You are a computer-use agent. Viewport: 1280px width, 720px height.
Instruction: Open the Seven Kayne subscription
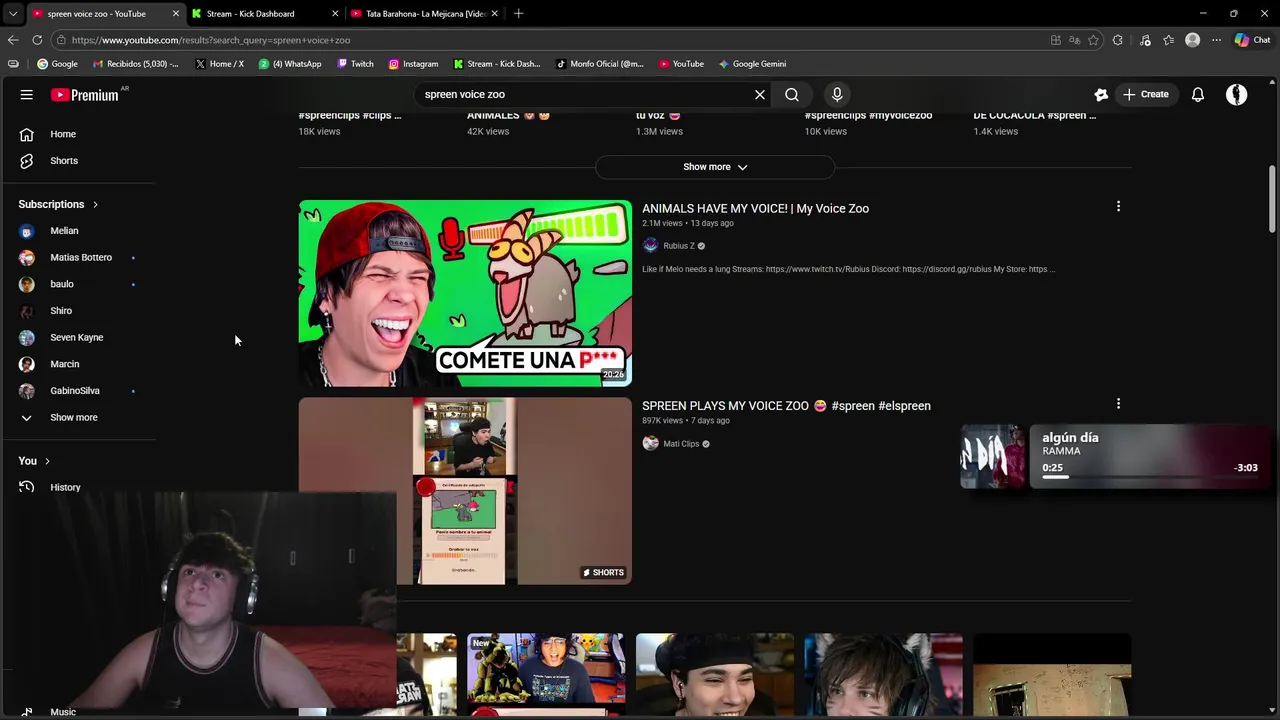(x=78, y=338)
